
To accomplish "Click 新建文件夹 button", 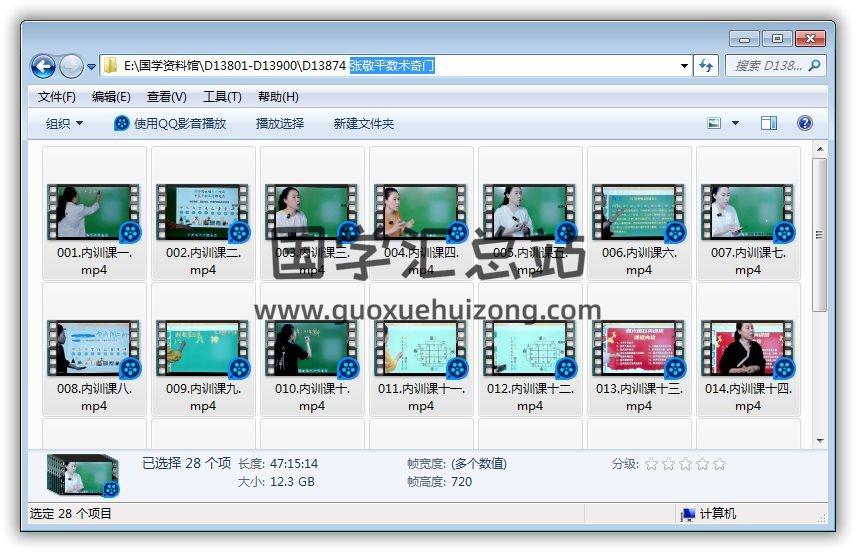I will [364, 123].
